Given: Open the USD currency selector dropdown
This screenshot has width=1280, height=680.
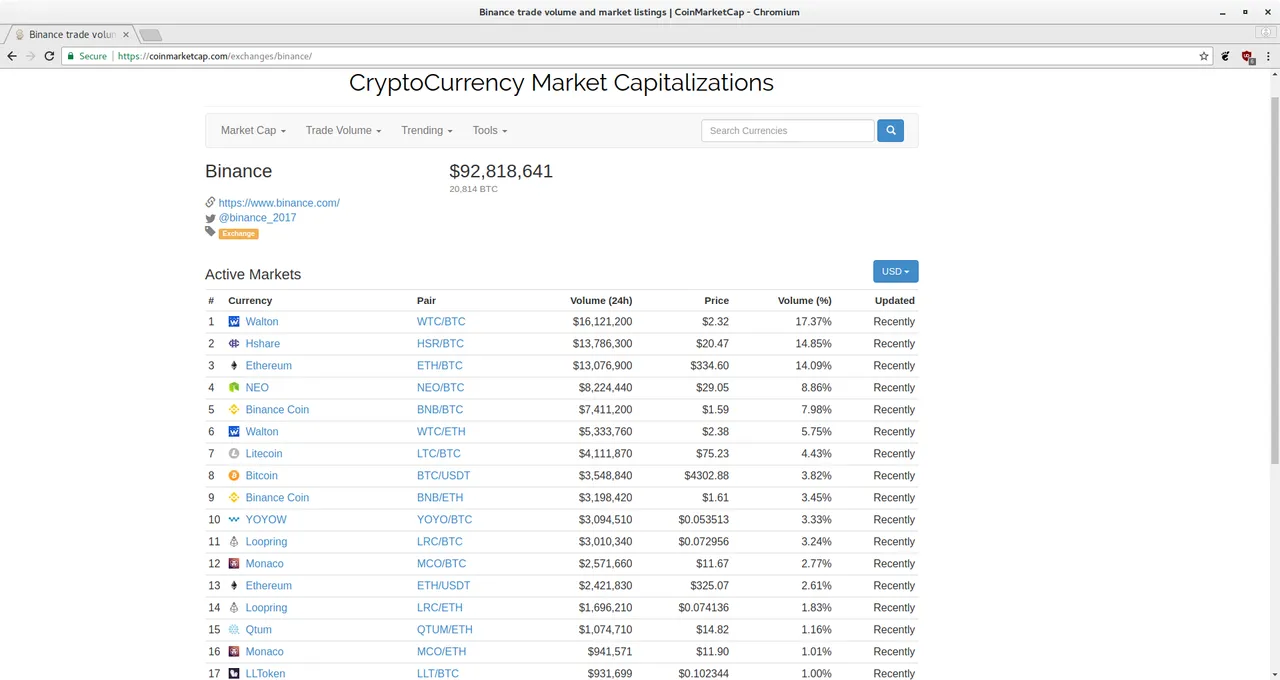Looking at the screenshot, I should point(895,271).
